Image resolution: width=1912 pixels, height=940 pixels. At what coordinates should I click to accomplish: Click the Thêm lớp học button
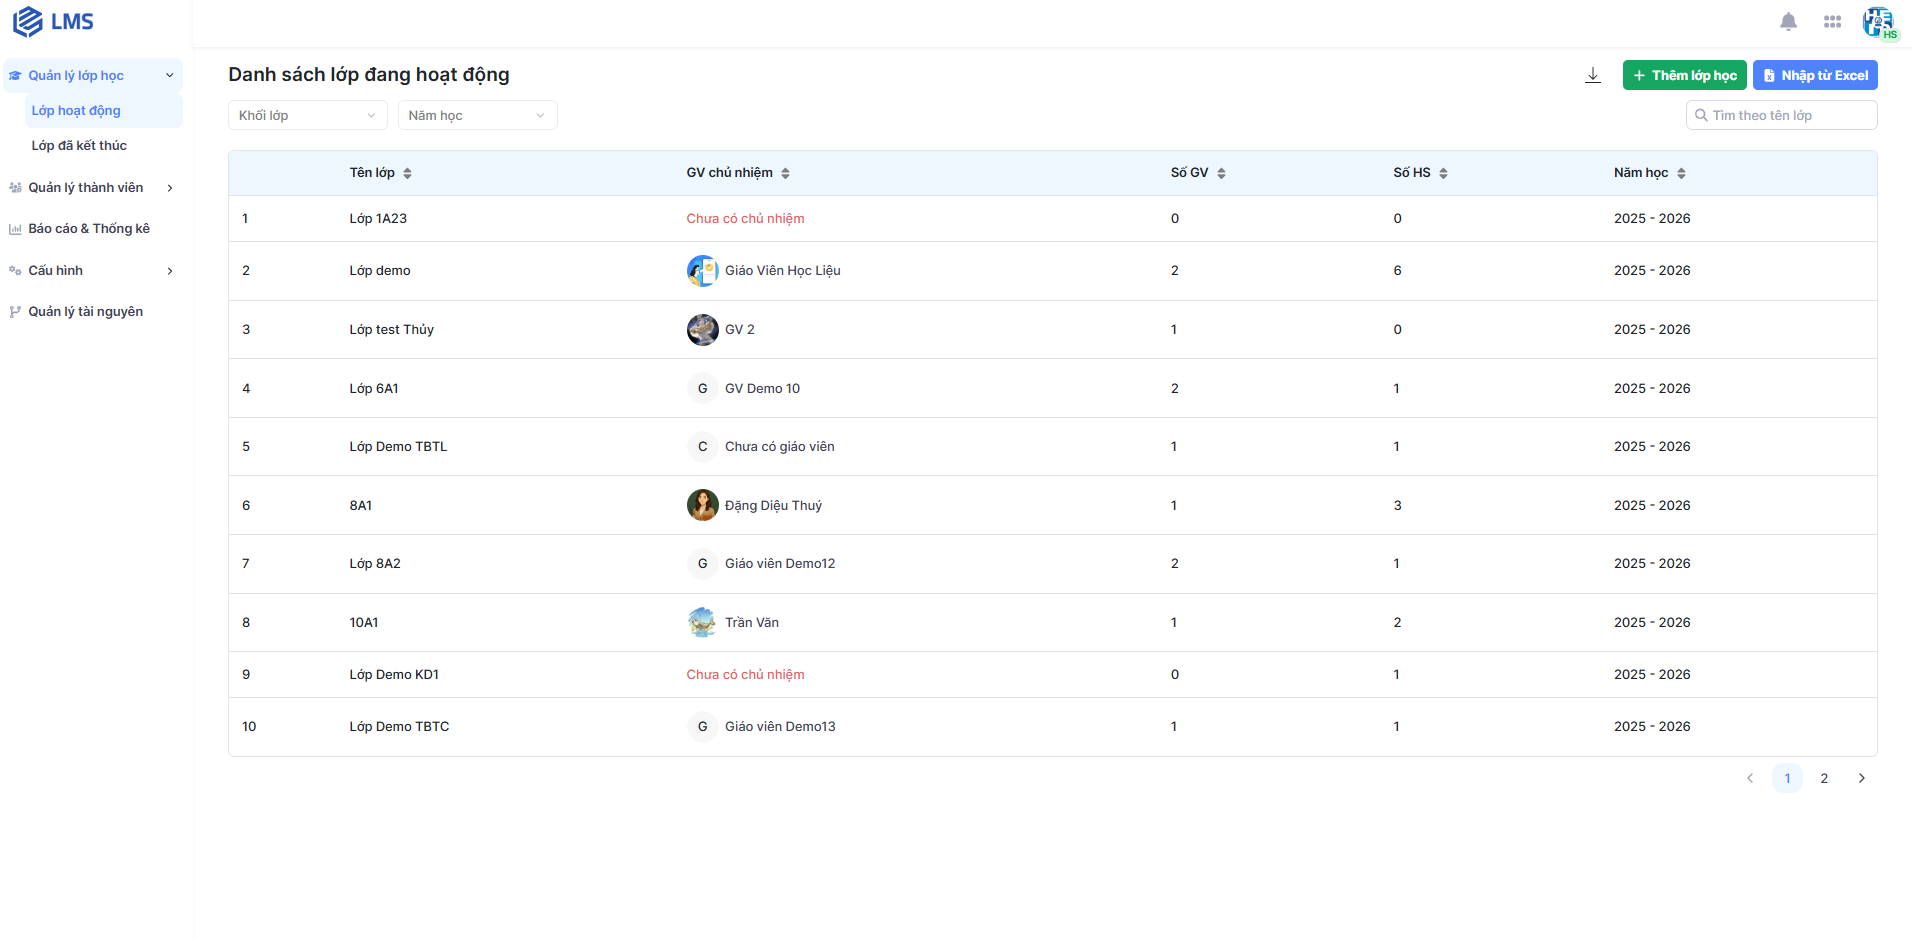pos(1684,75)
